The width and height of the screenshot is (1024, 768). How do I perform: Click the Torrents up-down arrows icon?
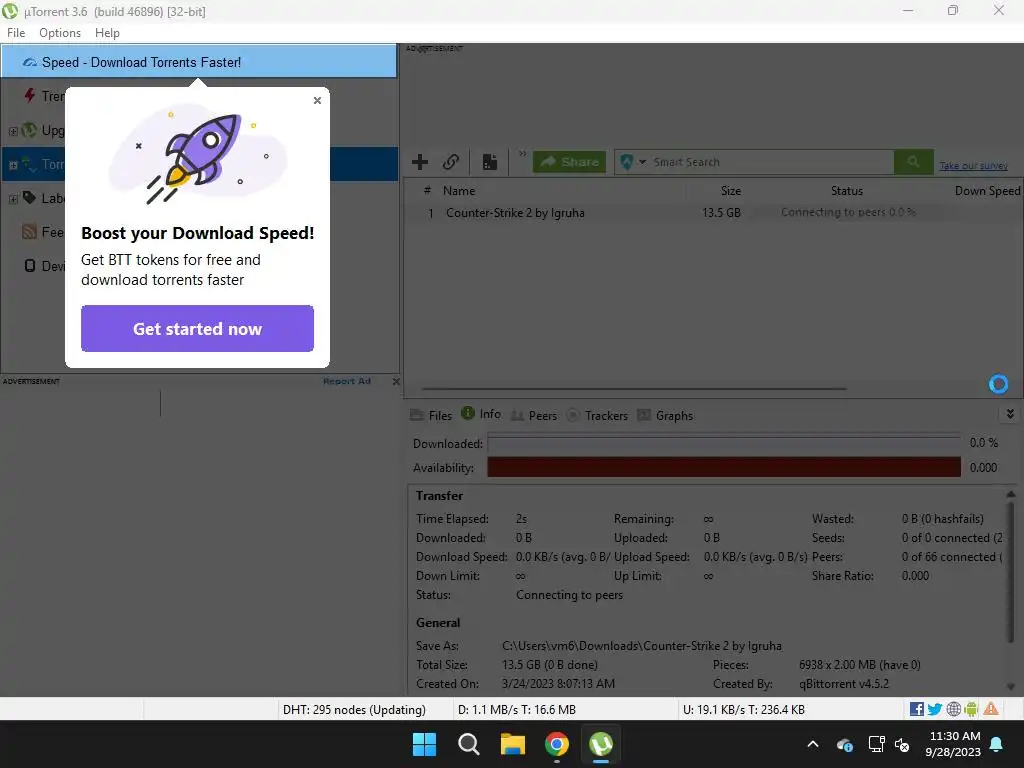[29, 164]
